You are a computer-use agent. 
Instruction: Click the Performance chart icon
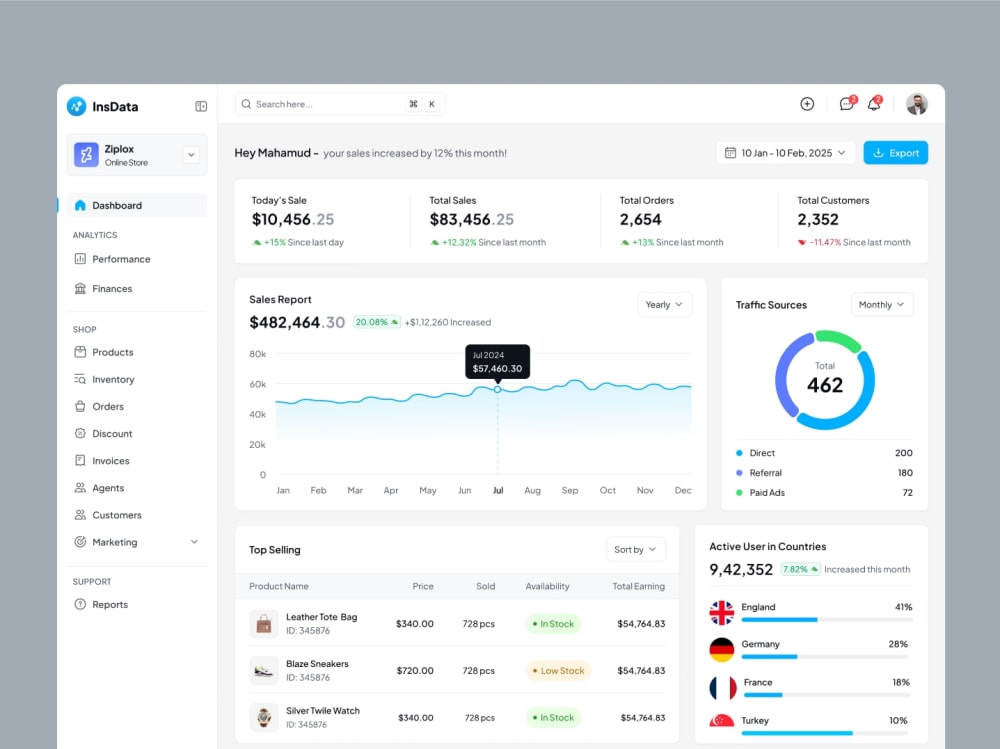80,258
